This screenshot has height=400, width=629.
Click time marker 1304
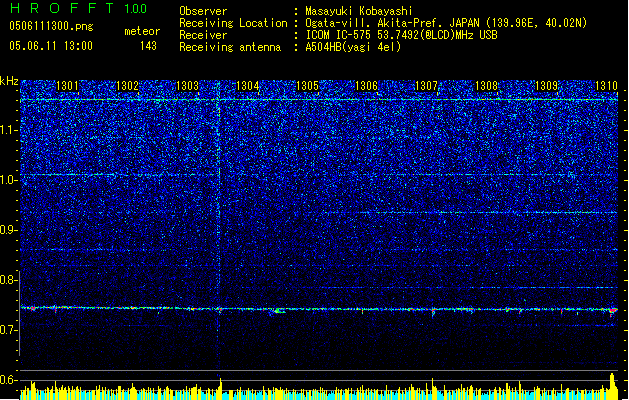pos(248,86)
